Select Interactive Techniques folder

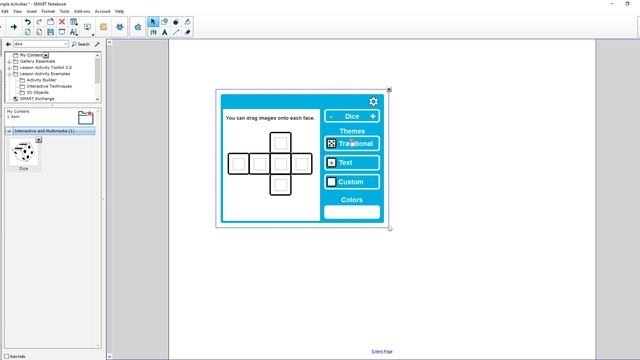tap(49, 87)
